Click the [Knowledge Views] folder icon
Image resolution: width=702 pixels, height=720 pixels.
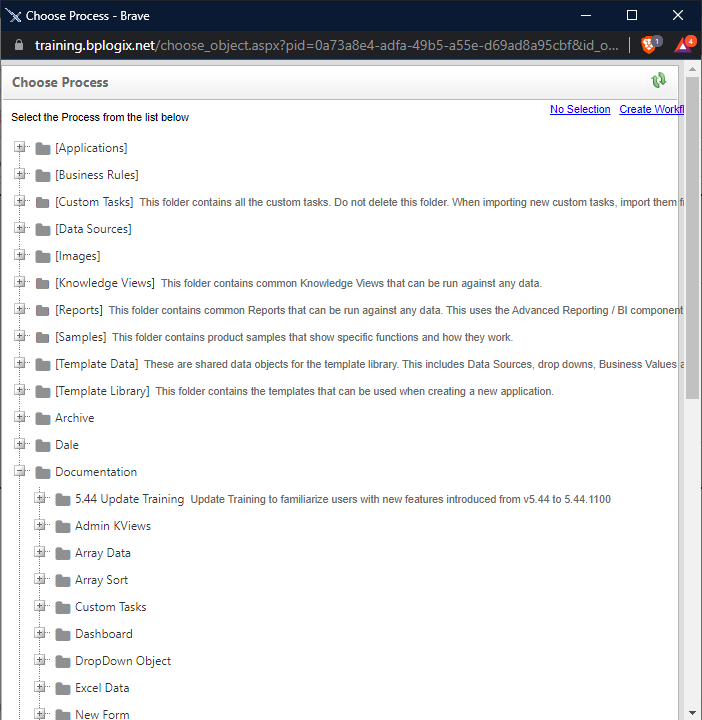point(43,283)
